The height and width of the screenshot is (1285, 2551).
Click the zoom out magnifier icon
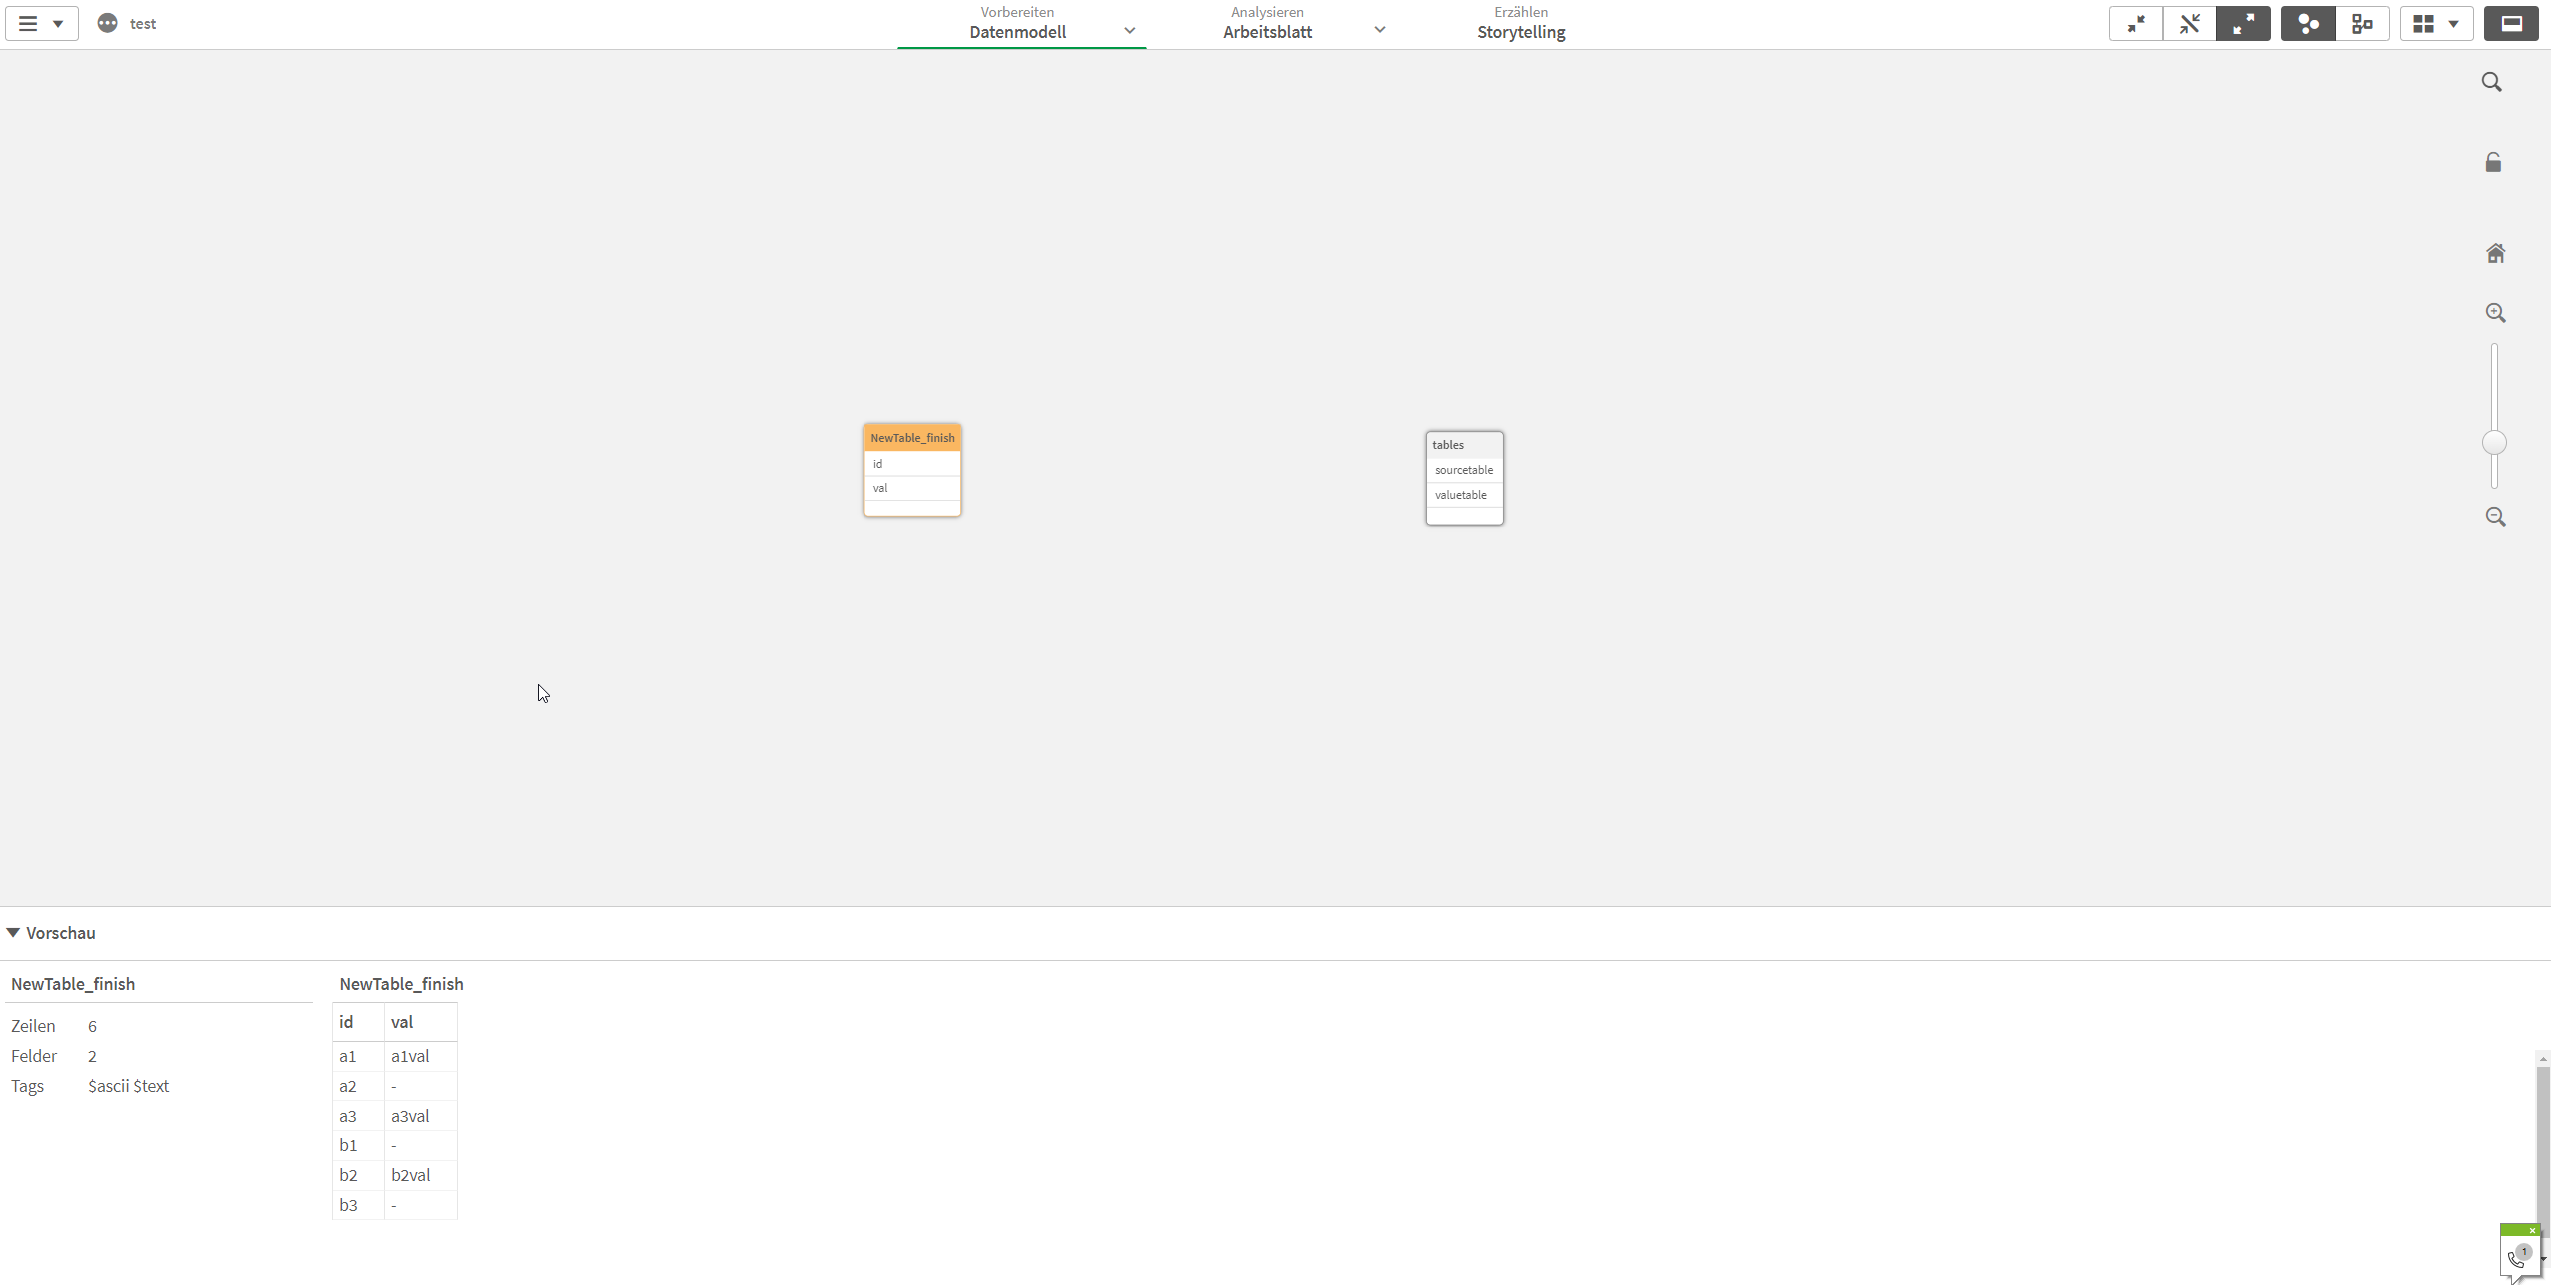click(x=2495, y=517)
